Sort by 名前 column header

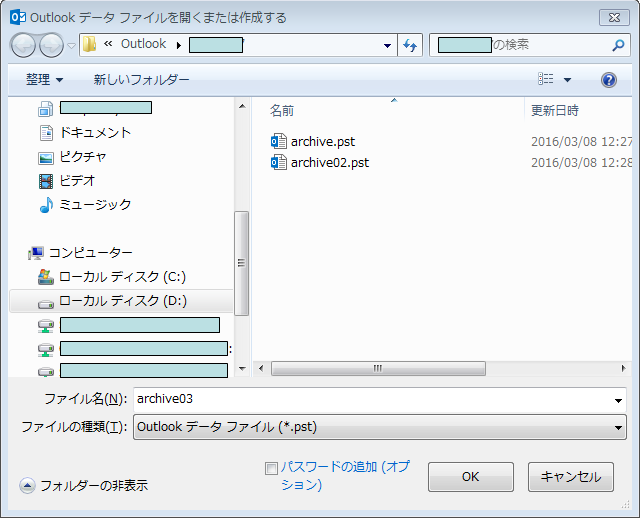pyautogui.click(x=282, y=110)
